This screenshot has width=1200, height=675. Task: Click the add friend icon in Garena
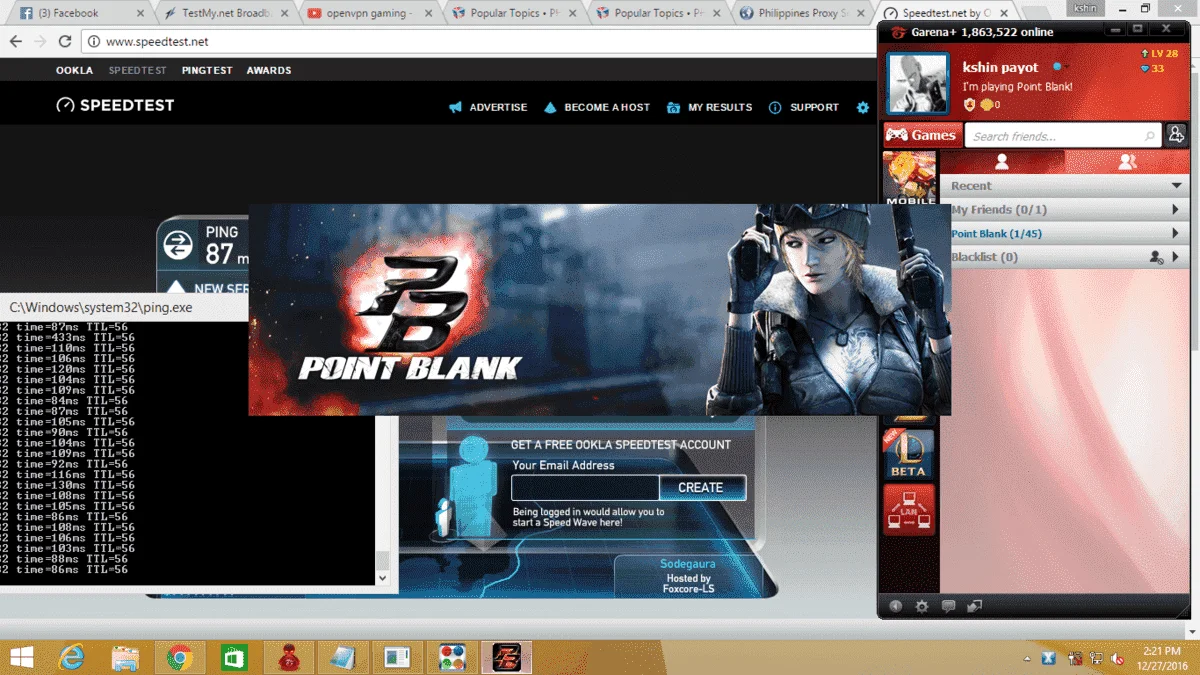(1176, 136)
